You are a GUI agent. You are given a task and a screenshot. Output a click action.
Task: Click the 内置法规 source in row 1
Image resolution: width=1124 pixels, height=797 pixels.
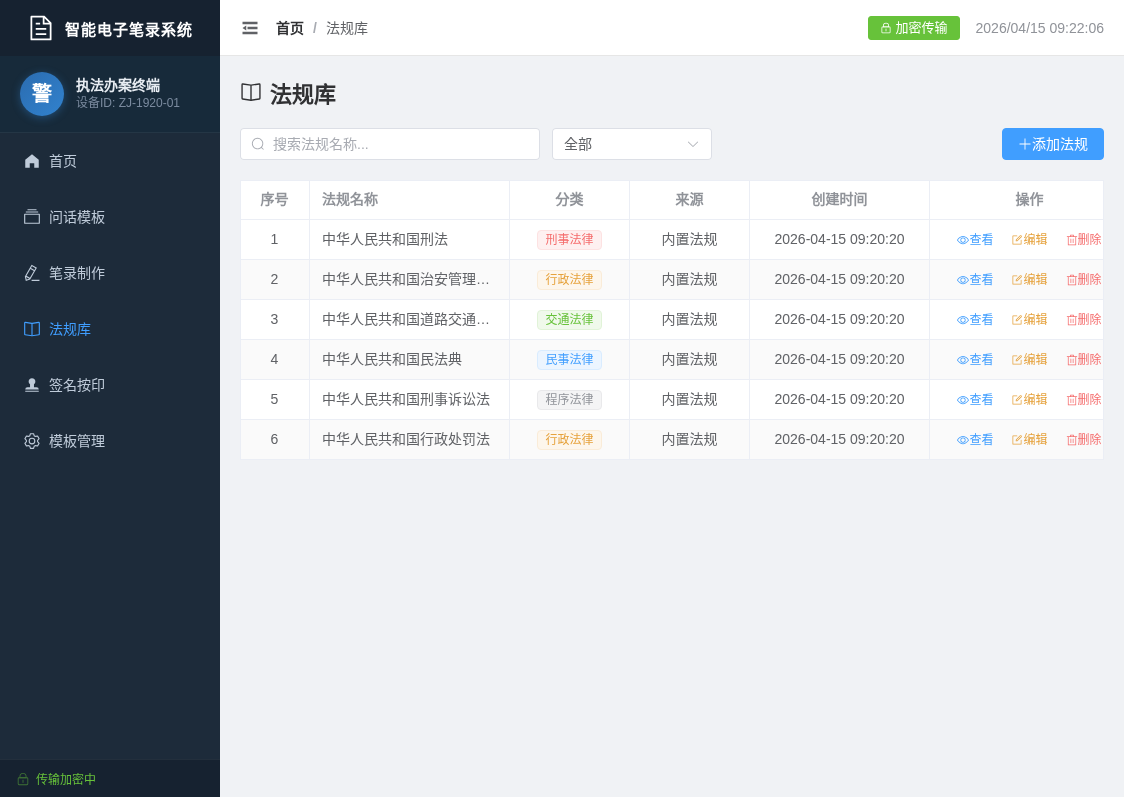tap(690, 239)
